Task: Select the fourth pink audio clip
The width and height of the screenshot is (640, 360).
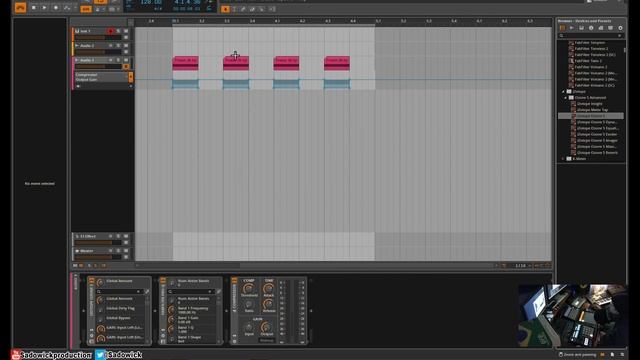Action: [x=337, y=63]
